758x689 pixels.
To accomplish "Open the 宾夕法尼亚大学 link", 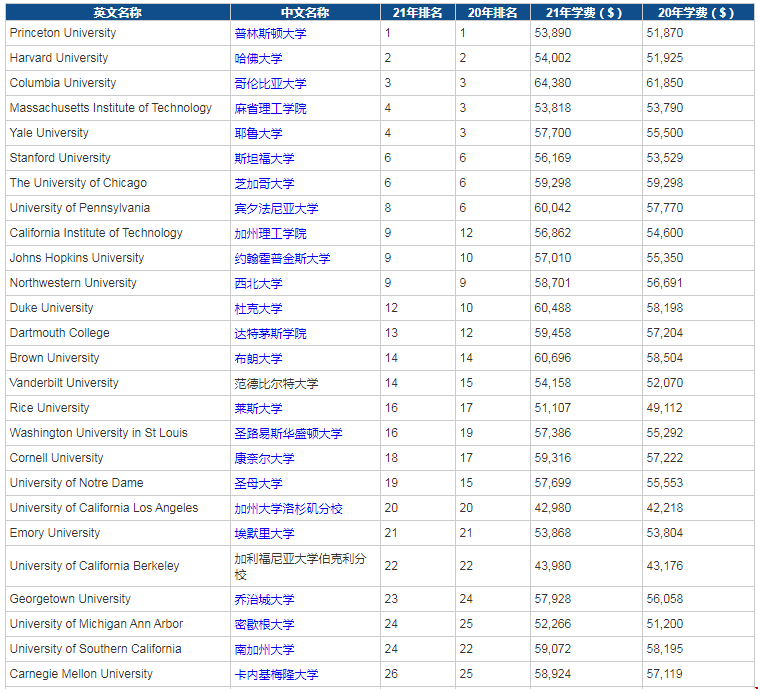I will point(277,208).
